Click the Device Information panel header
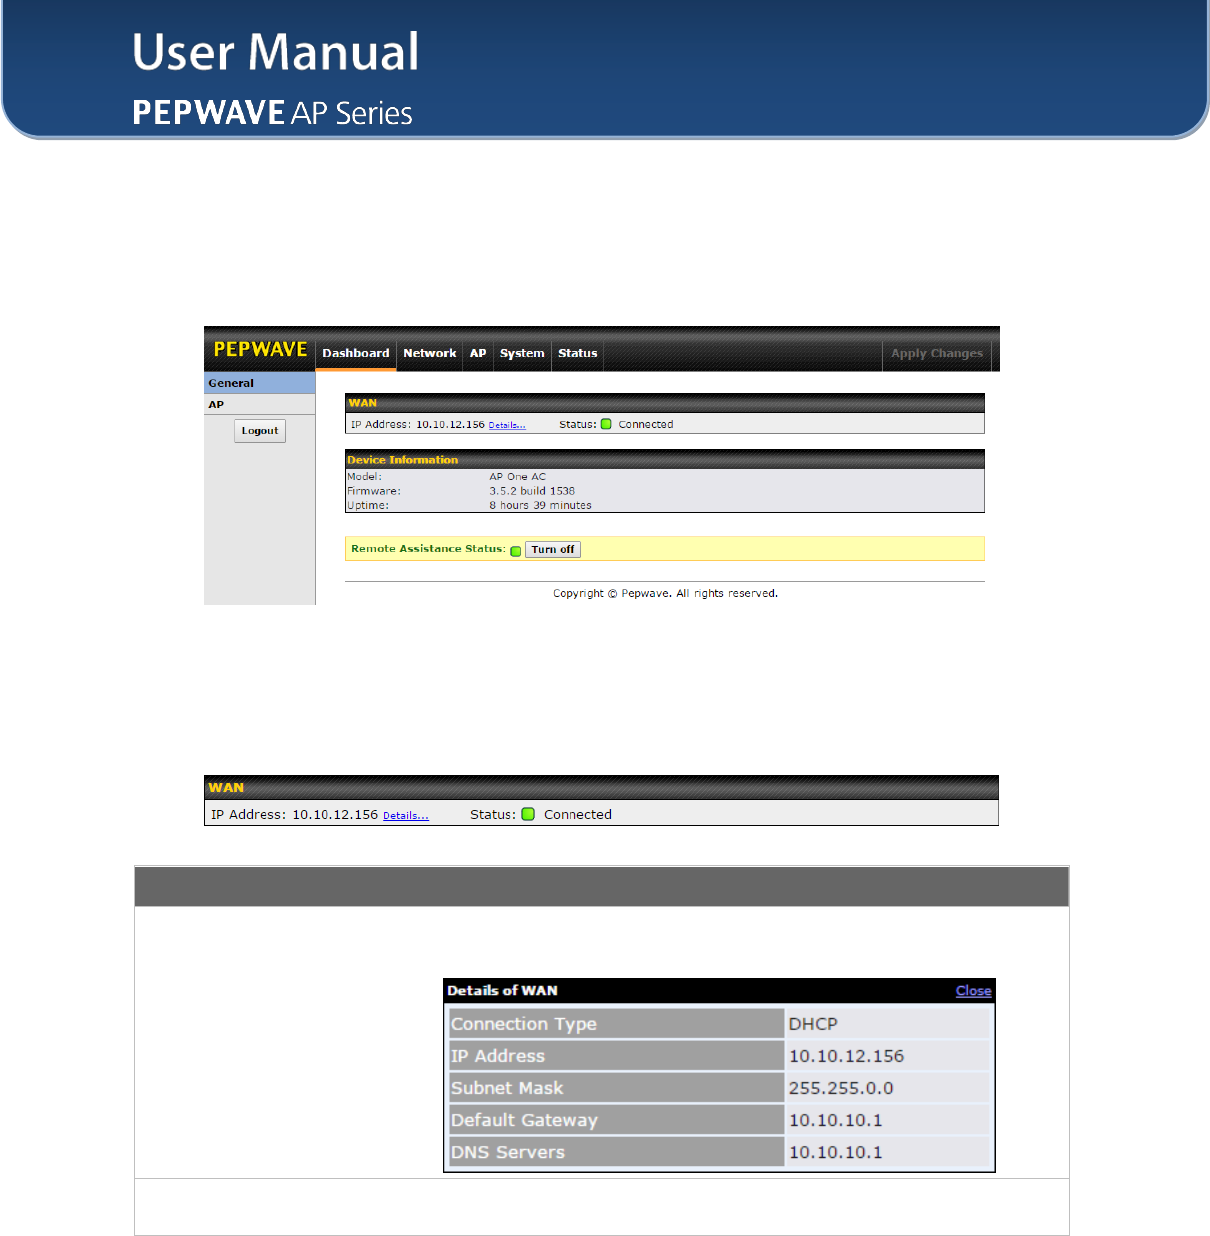Screen dimensions: 1210x1236 click(665, 459)
